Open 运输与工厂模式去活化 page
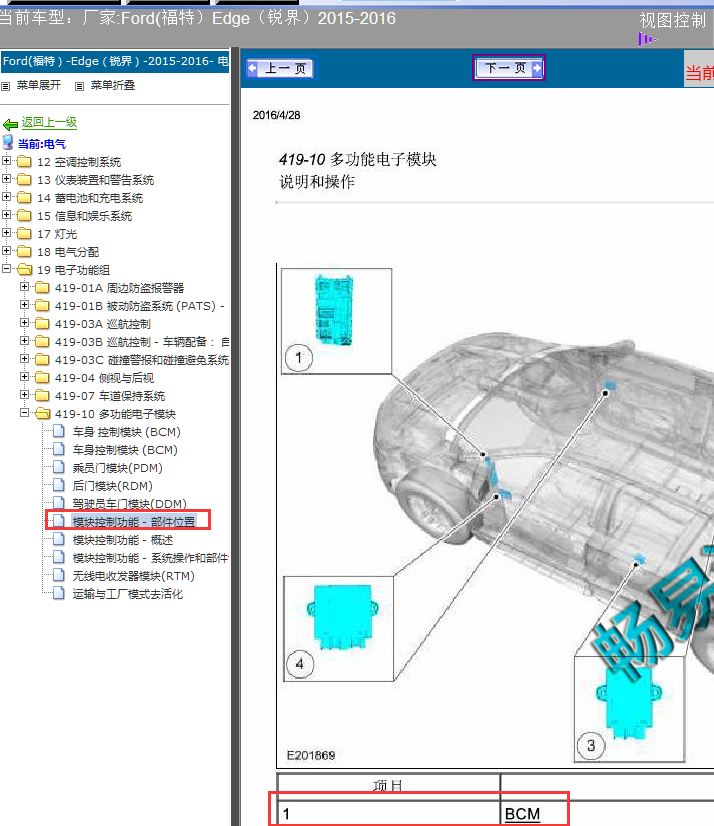 coord(128,594)
